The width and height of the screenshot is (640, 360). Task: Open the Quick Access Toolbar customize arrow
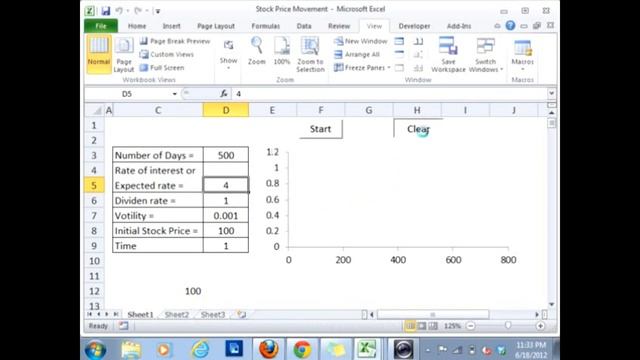[158, 11]
